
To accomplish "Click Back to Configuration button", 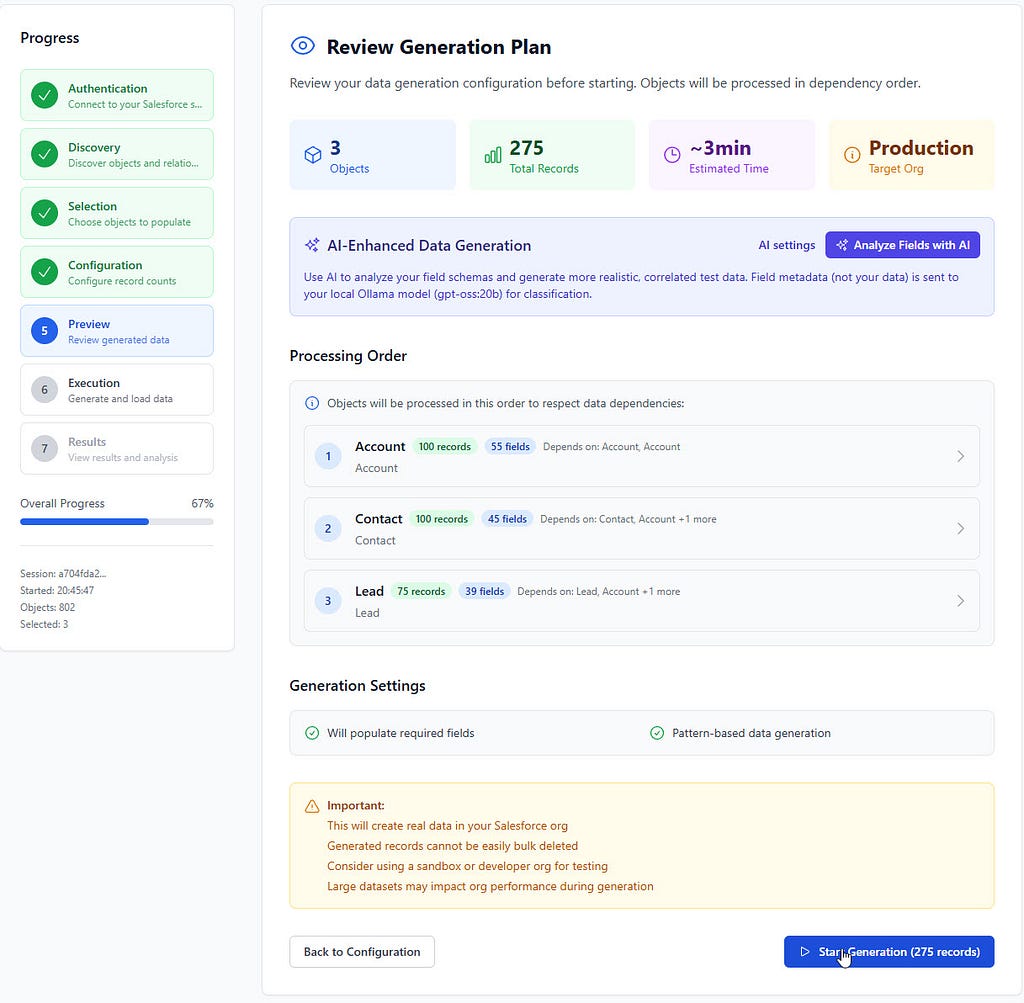I will click(362, 951).
